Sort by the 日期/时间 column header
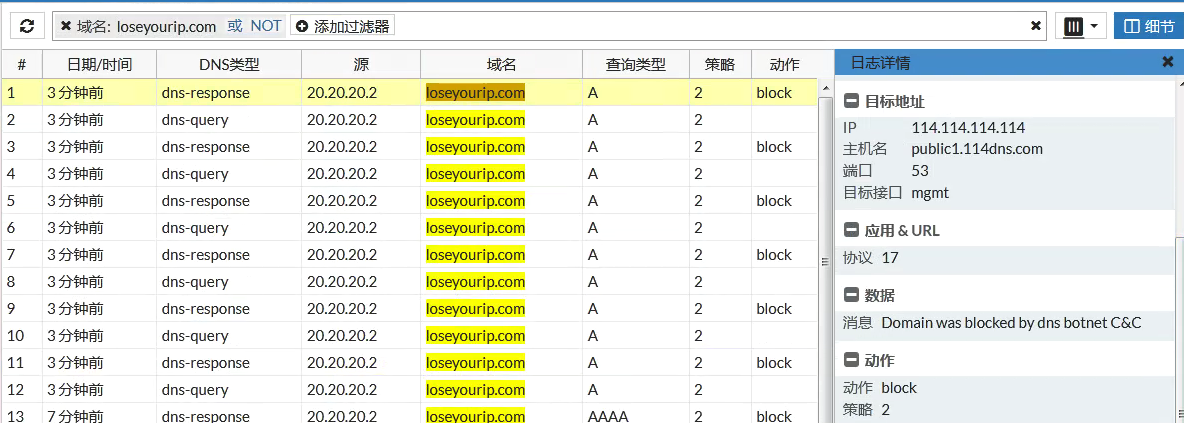 [x=99, y=65]
